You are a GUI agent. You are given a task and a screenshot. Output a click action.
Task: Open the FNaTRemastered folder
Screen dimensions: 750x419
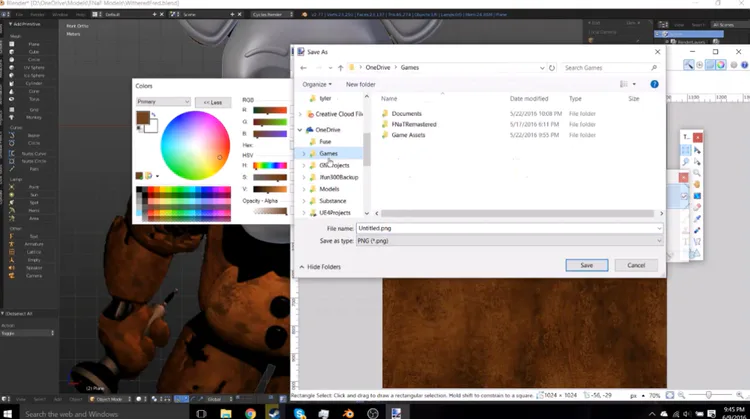(414, 124)
